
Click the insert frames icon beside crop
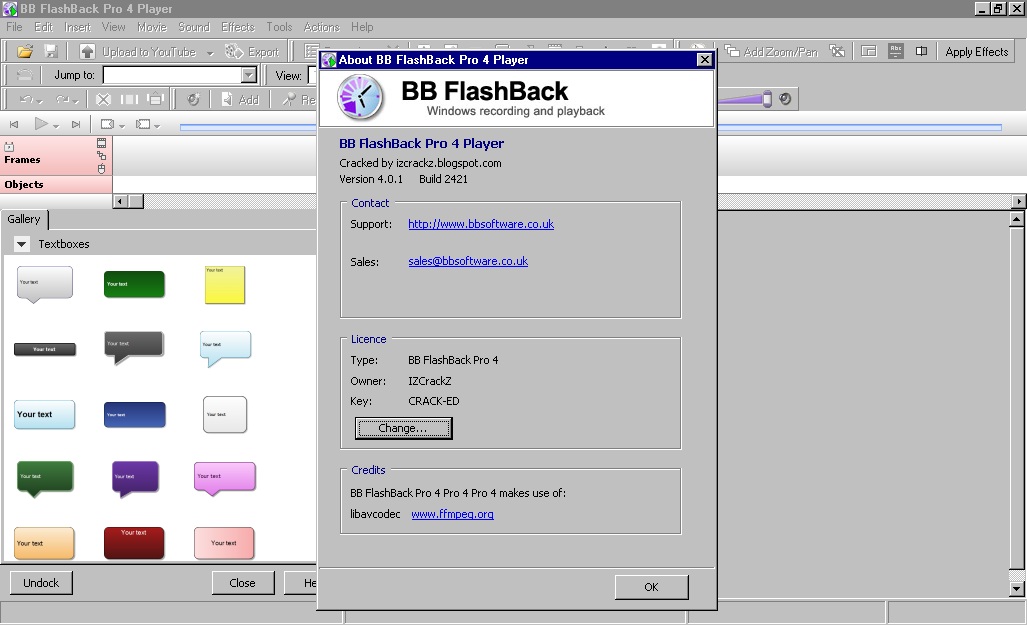(155, 100)
